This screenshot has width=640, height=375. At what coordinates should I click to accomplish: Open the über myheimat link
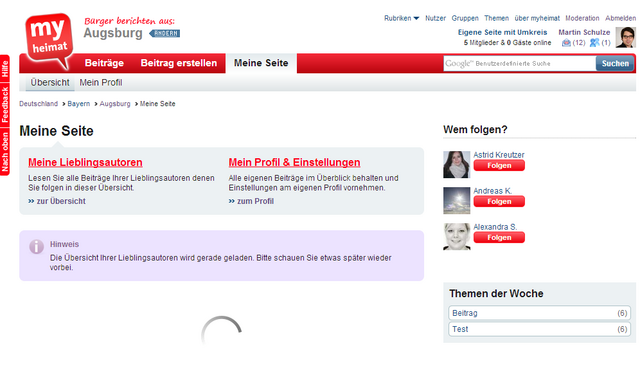point(537,18)
